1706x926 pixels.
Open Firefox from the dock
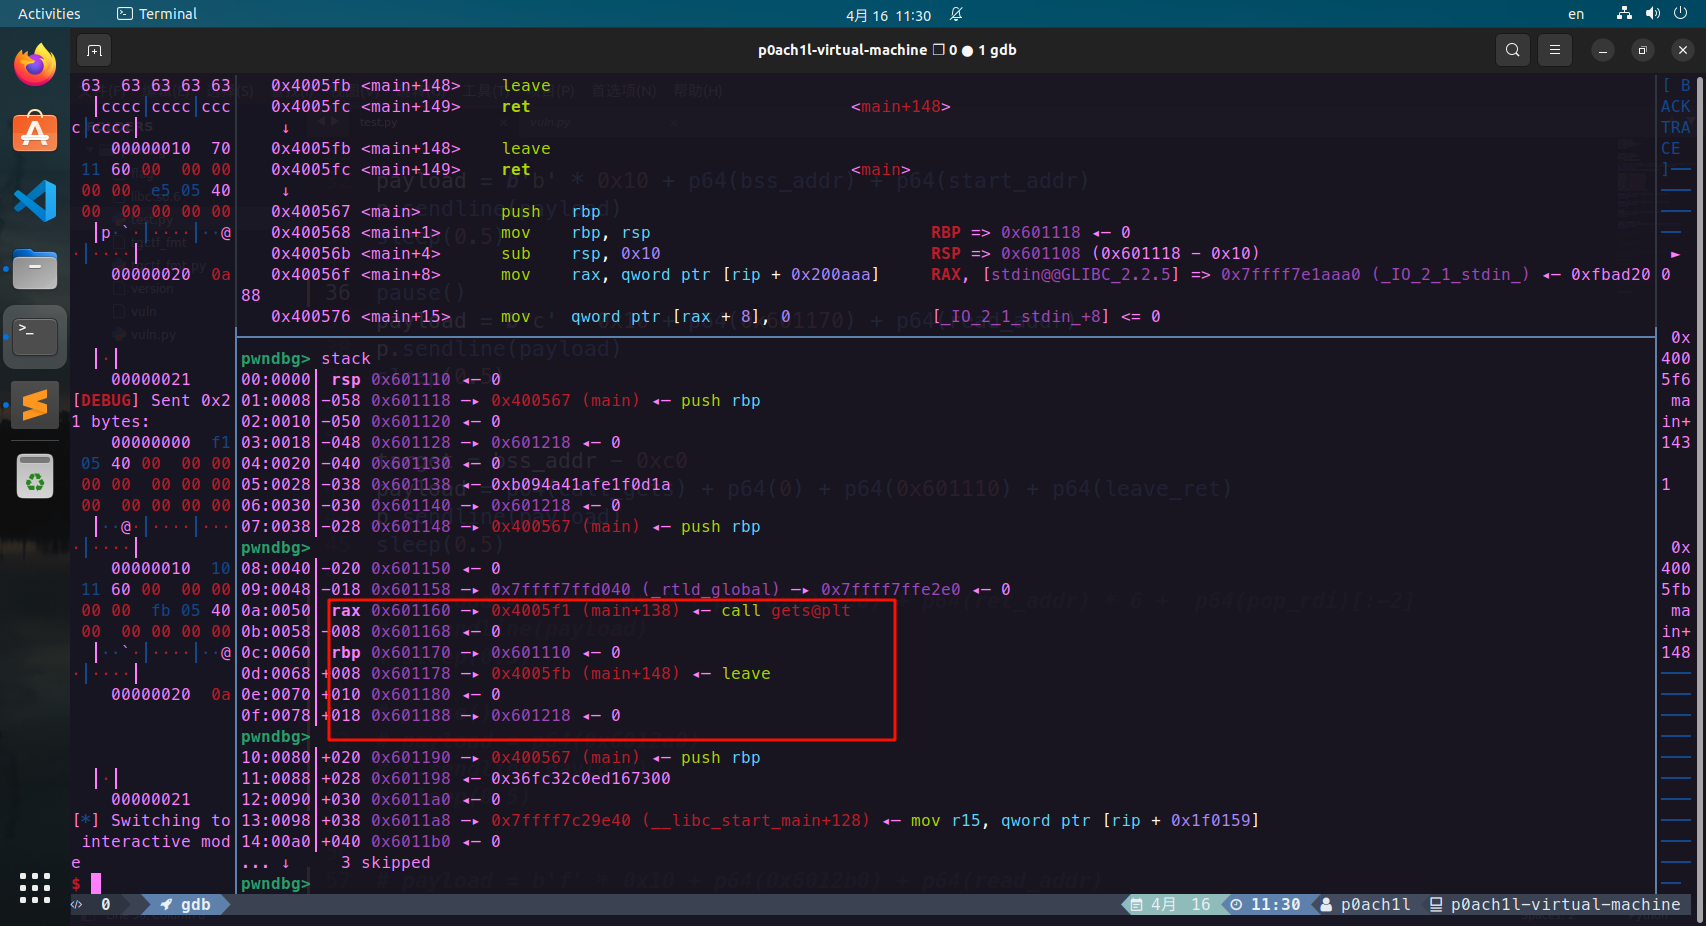pos(35,65)
